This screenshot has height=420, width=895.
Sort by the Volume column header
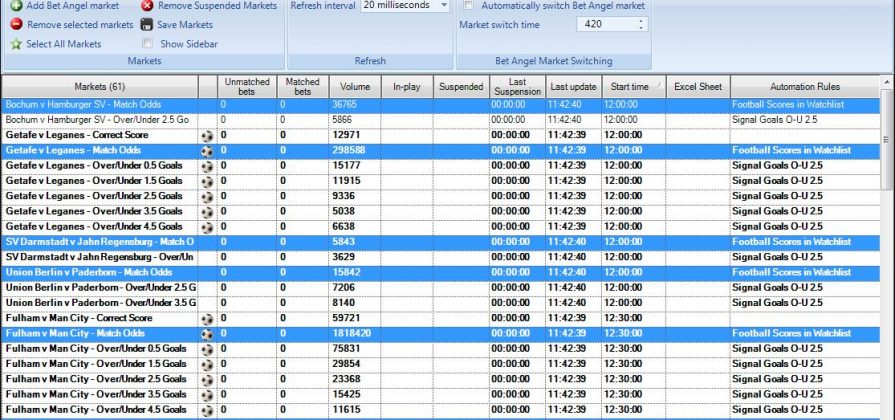[354, 87]
